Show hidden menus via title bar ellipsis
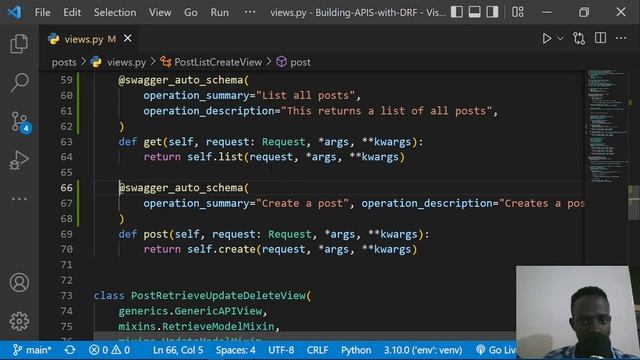Image resolution: width=640 pixels, height=360 pixels. tap(250, 12)
